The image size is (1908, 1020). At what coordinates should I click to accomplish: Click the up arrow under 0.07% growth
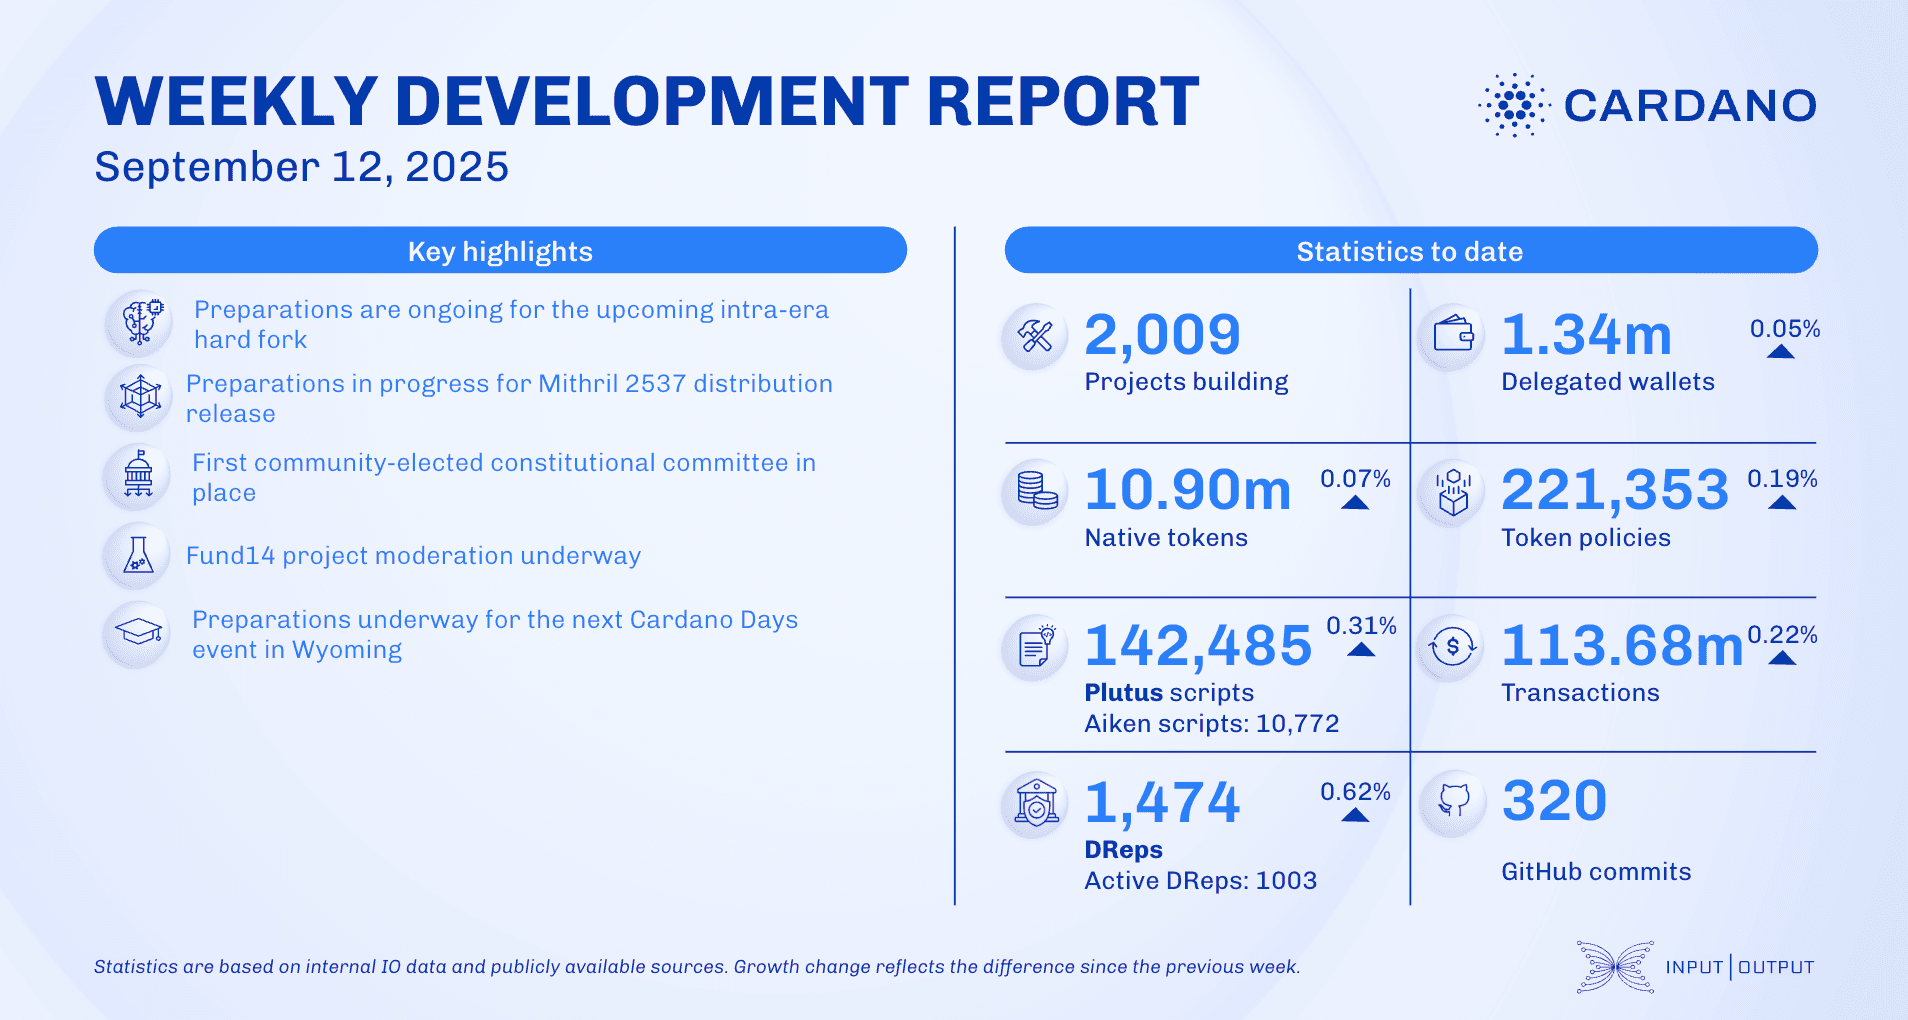pos(1355,502)
